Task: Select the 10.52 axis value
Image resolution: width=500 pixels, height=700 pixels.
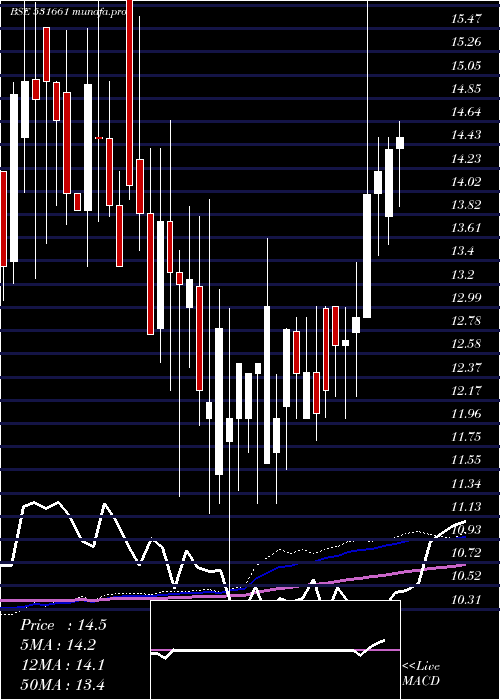Action: [x=467, y=576]
